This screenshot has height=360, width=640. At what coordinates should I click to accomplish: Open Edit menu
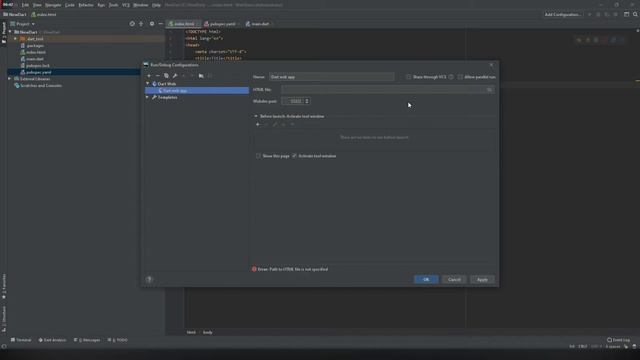[25, 5]
